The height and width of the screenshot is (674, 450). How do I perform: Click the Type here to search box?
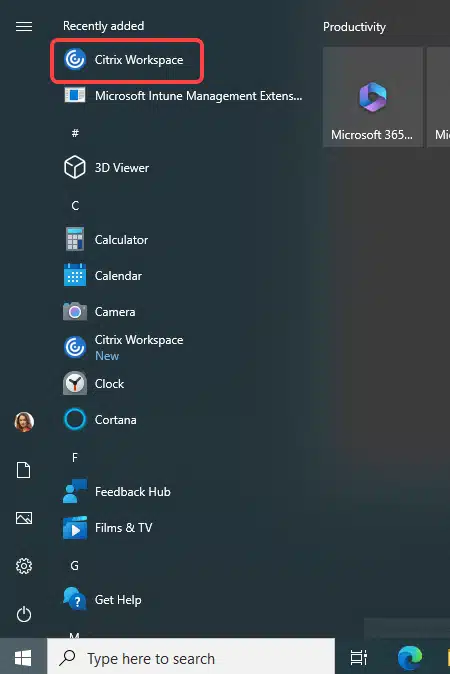191,658
